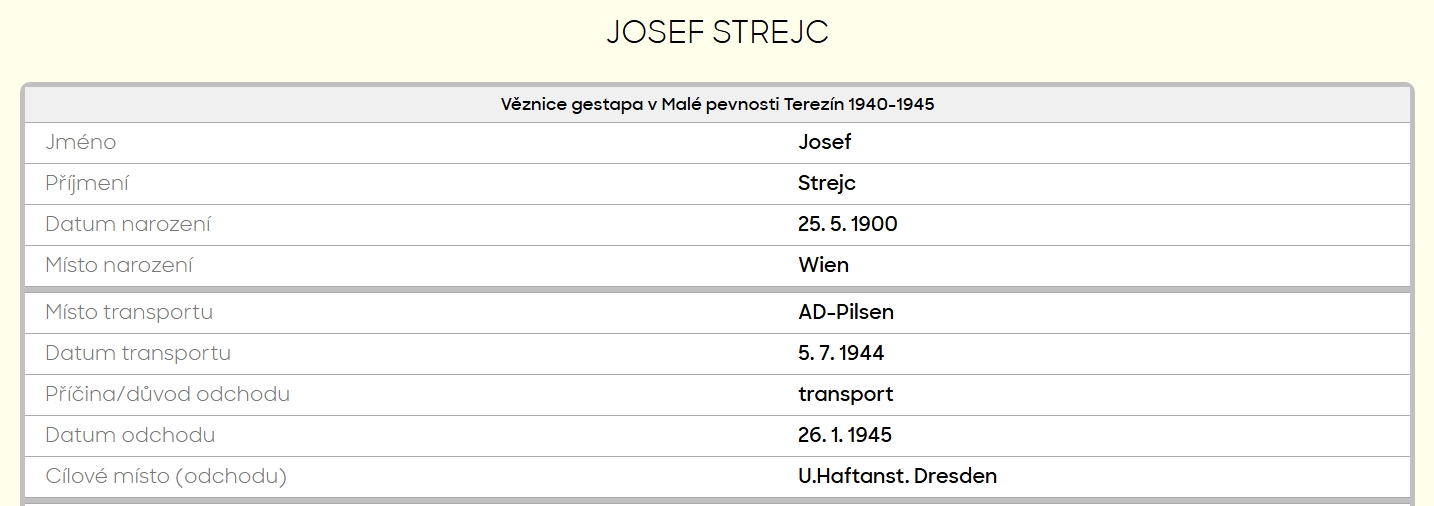Click the Datum odchodu label
Screen dimensions: 1434x506
tap(130, 435)
